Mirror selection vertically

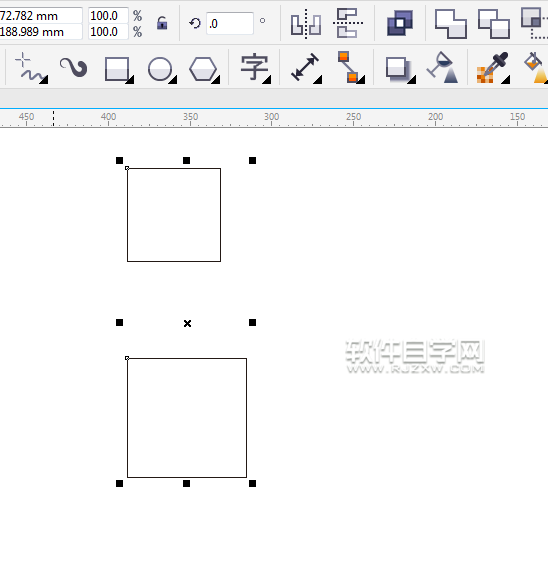point(348,23)
